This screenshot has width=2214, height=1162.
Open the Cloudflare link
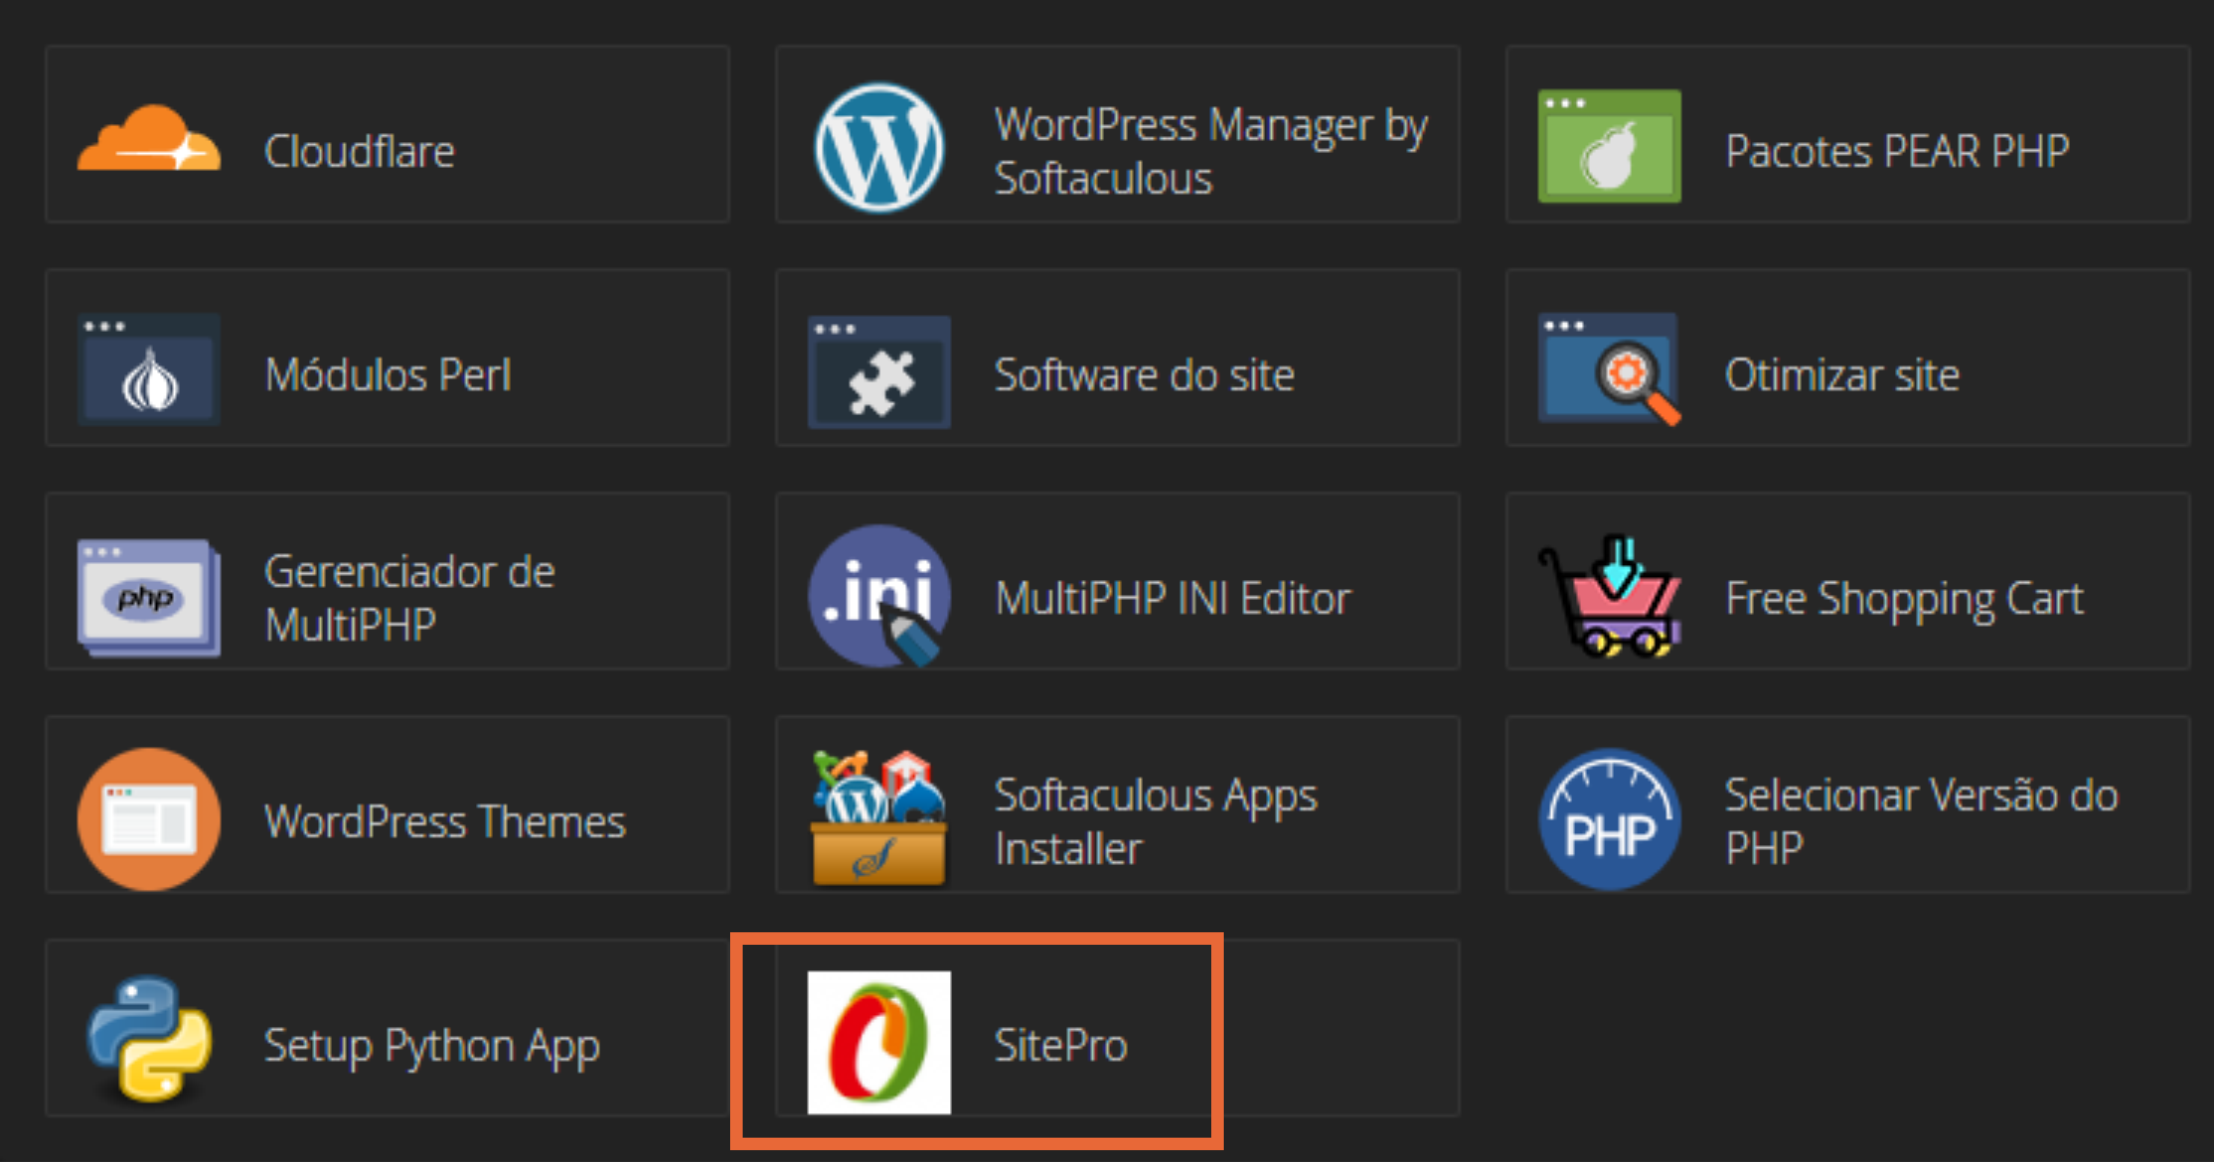[359, 152]
